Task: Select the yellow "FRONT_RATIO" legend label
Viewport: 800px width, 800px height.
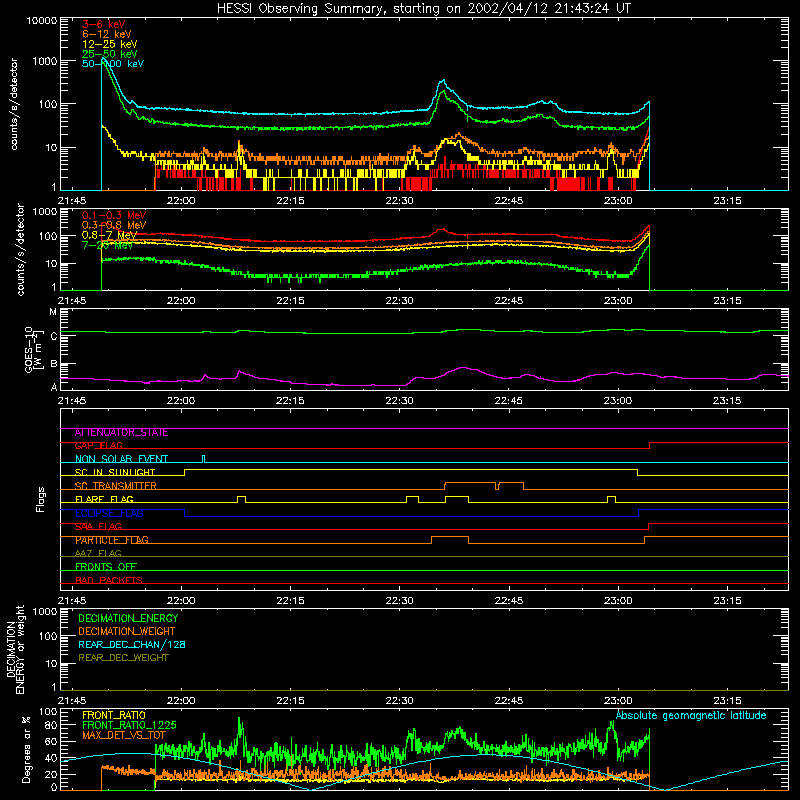Action: click(114, 715)
